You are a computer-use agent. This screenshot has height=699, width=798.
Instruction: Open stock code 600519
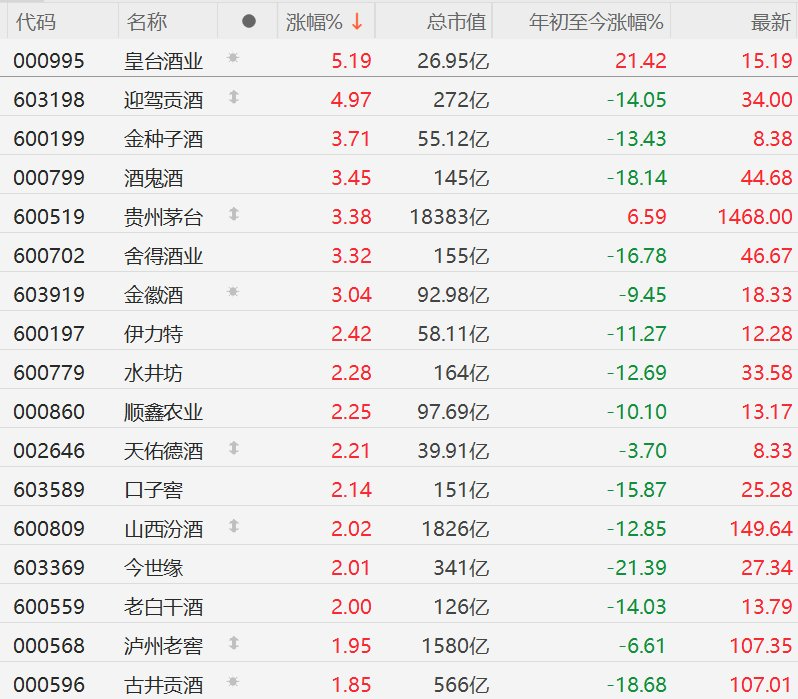coord(49,216)
